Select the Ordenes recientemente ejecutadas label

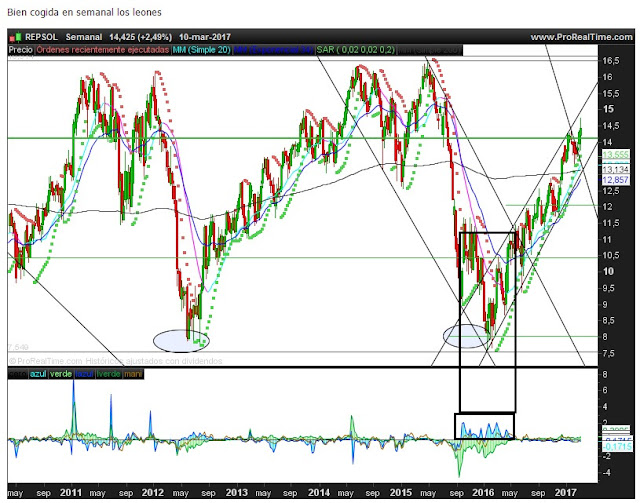click(103, 50)
